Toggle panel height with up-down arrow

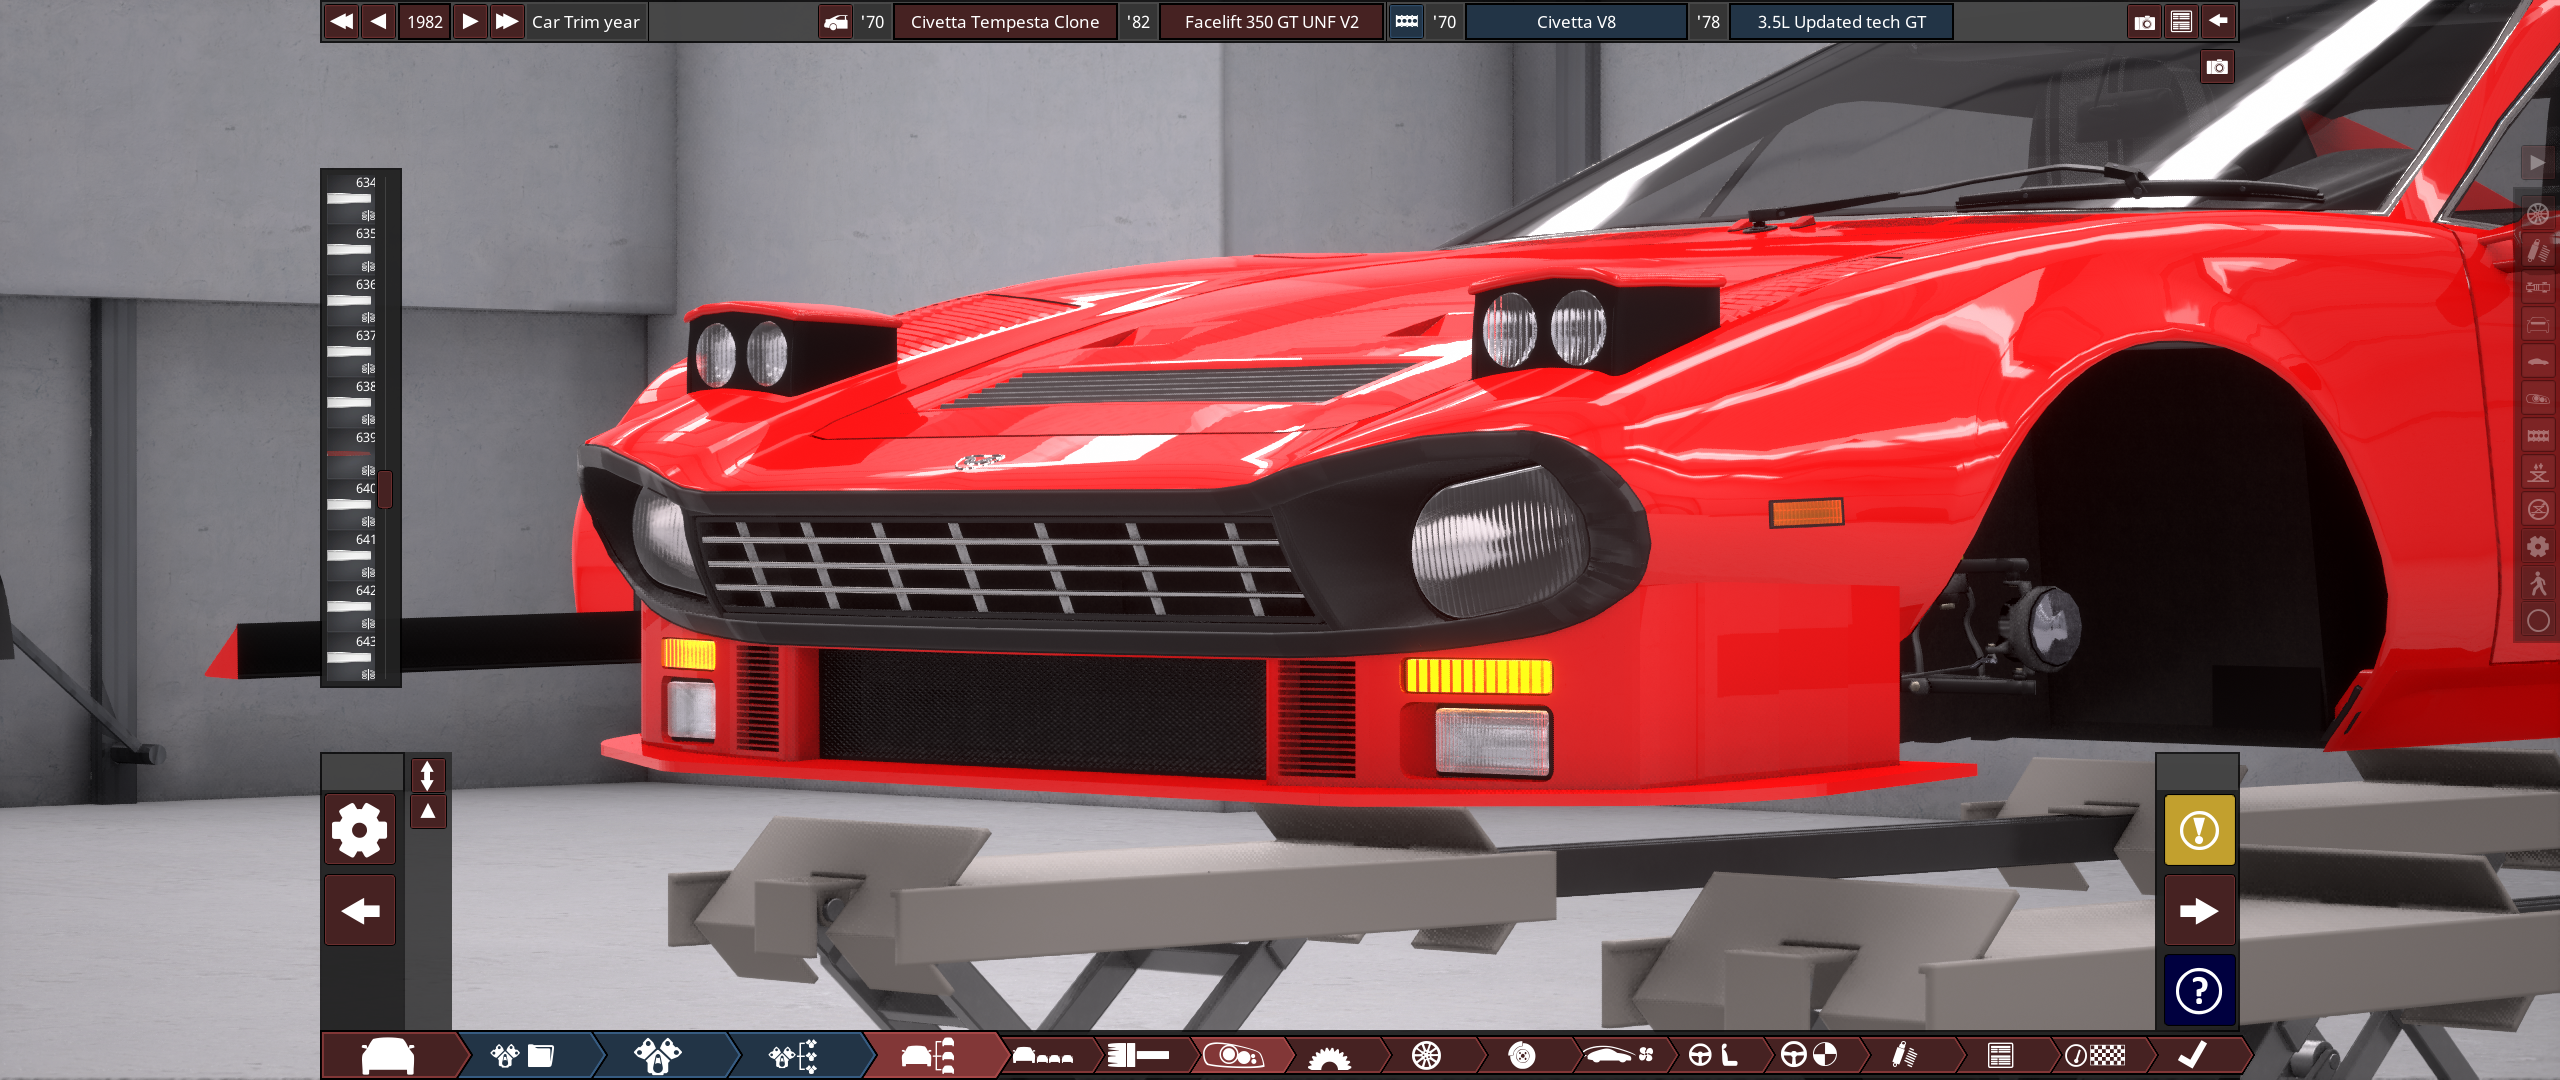click(x=428, y=775)
